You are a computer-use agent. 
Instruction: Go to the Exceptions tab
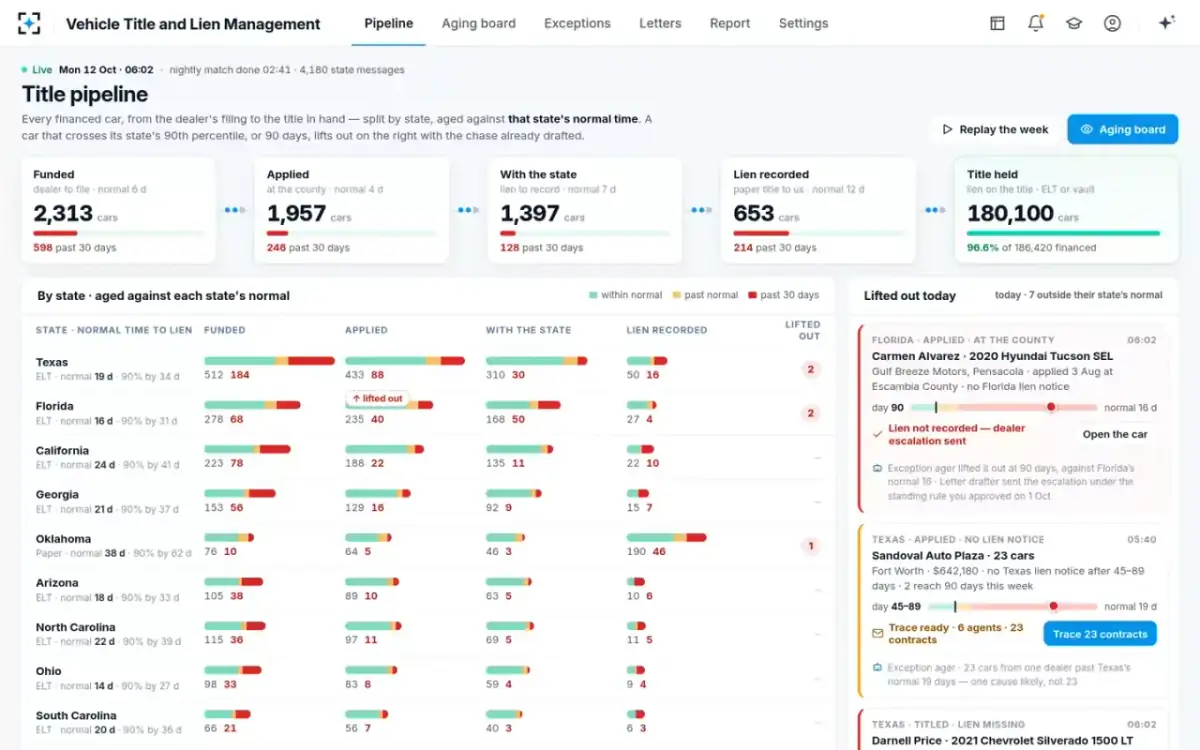[577, 23]
